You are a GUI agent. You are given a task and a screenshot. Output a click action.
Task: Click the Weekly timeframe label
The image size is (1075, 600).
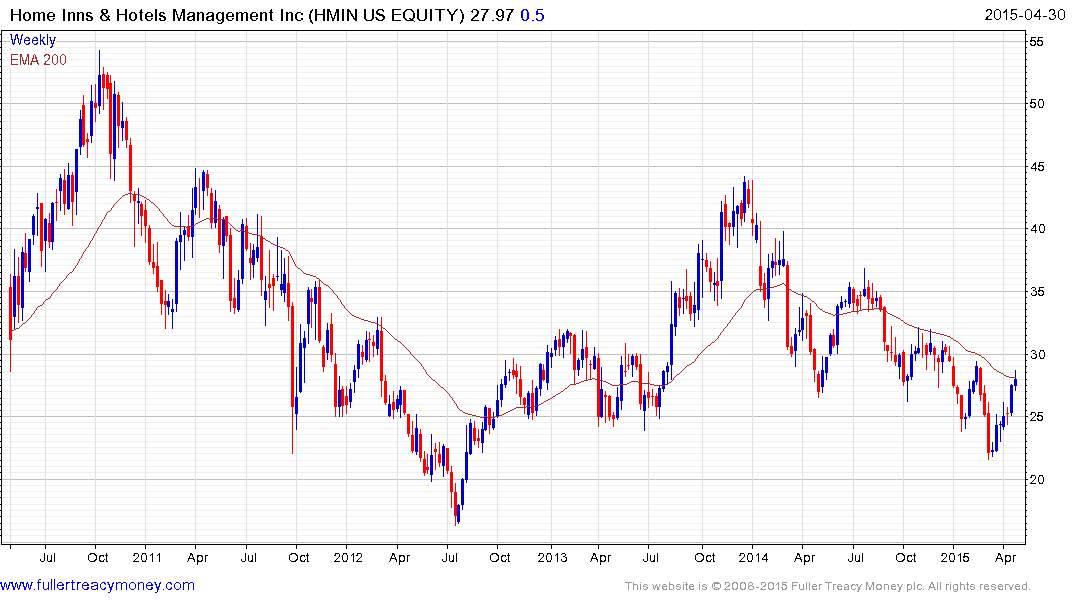(x=33, y=40)
